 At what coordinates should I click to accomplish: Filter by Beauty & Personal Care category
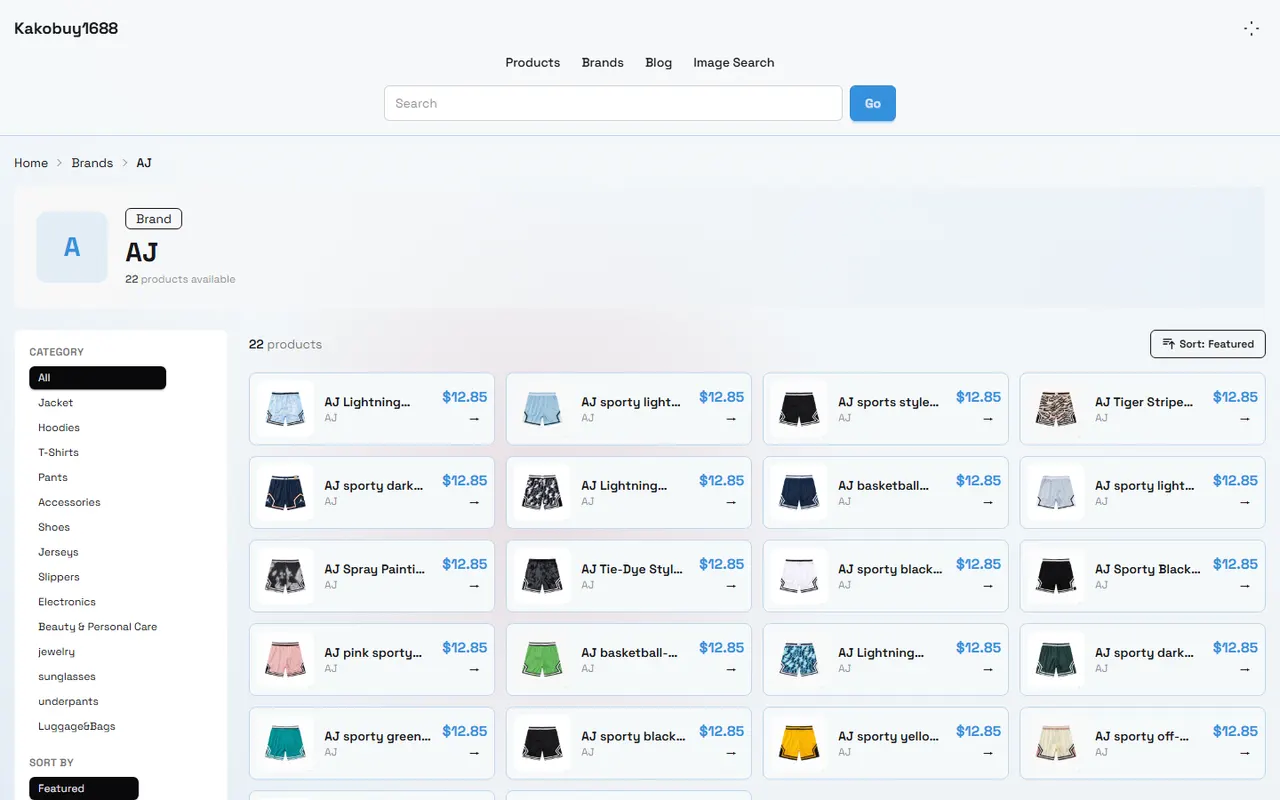[98, 627]
